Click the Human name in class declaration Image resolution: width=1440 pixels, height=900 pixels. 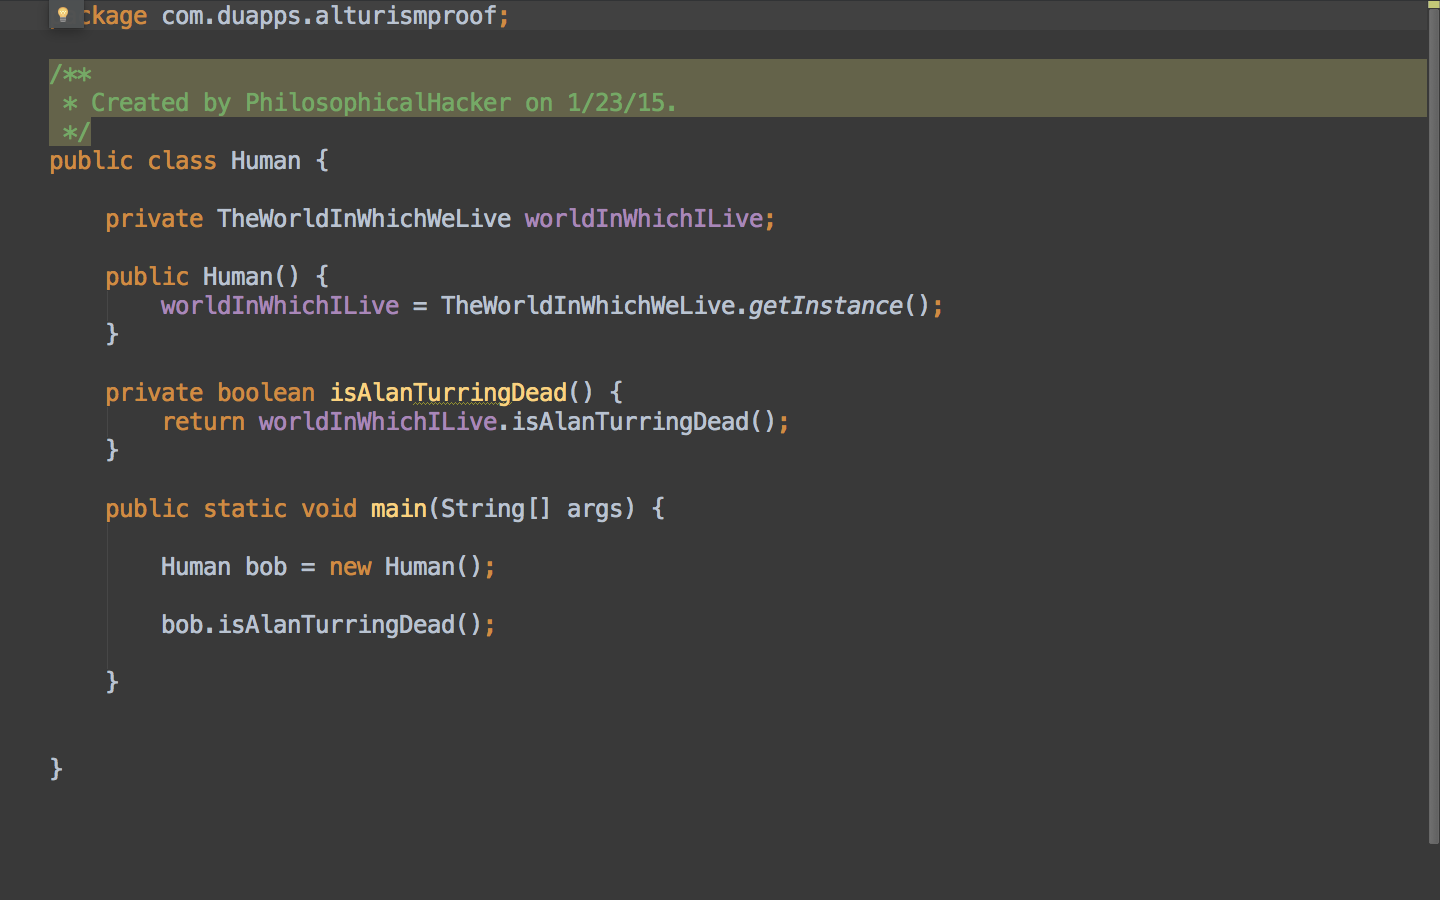[265, 161]
